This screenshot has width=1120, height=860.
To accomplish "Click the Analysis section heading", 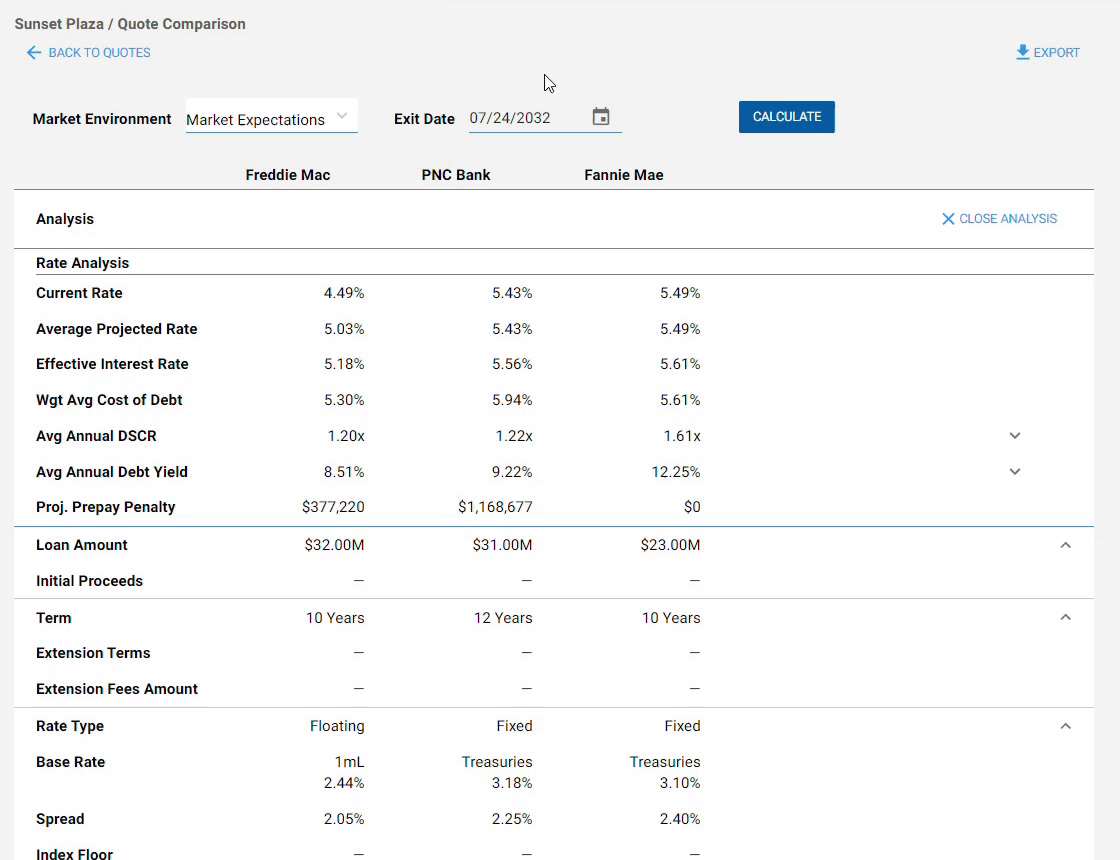I will [65, 219].
